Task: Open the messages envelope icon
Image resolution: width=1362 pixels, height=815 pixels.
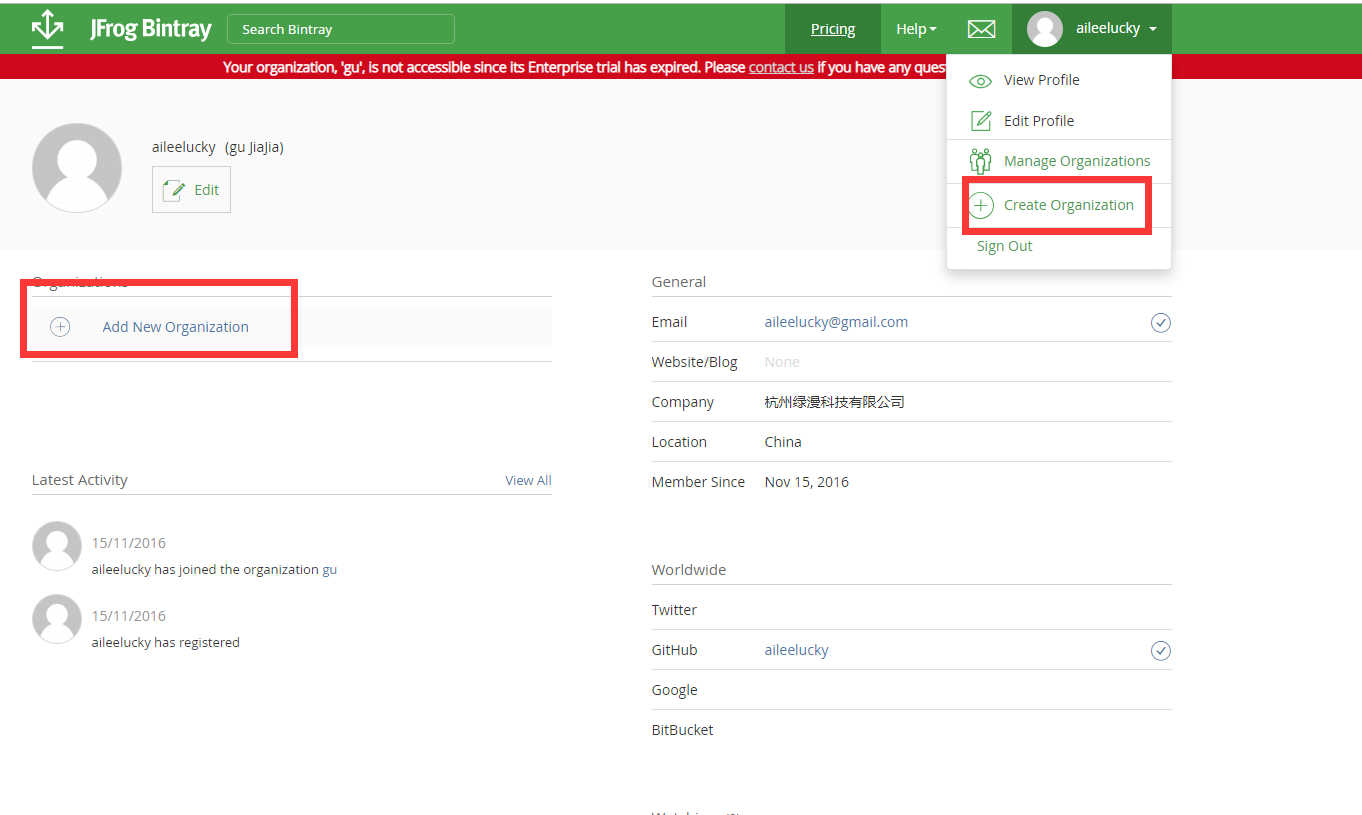Action: [981, 29]
